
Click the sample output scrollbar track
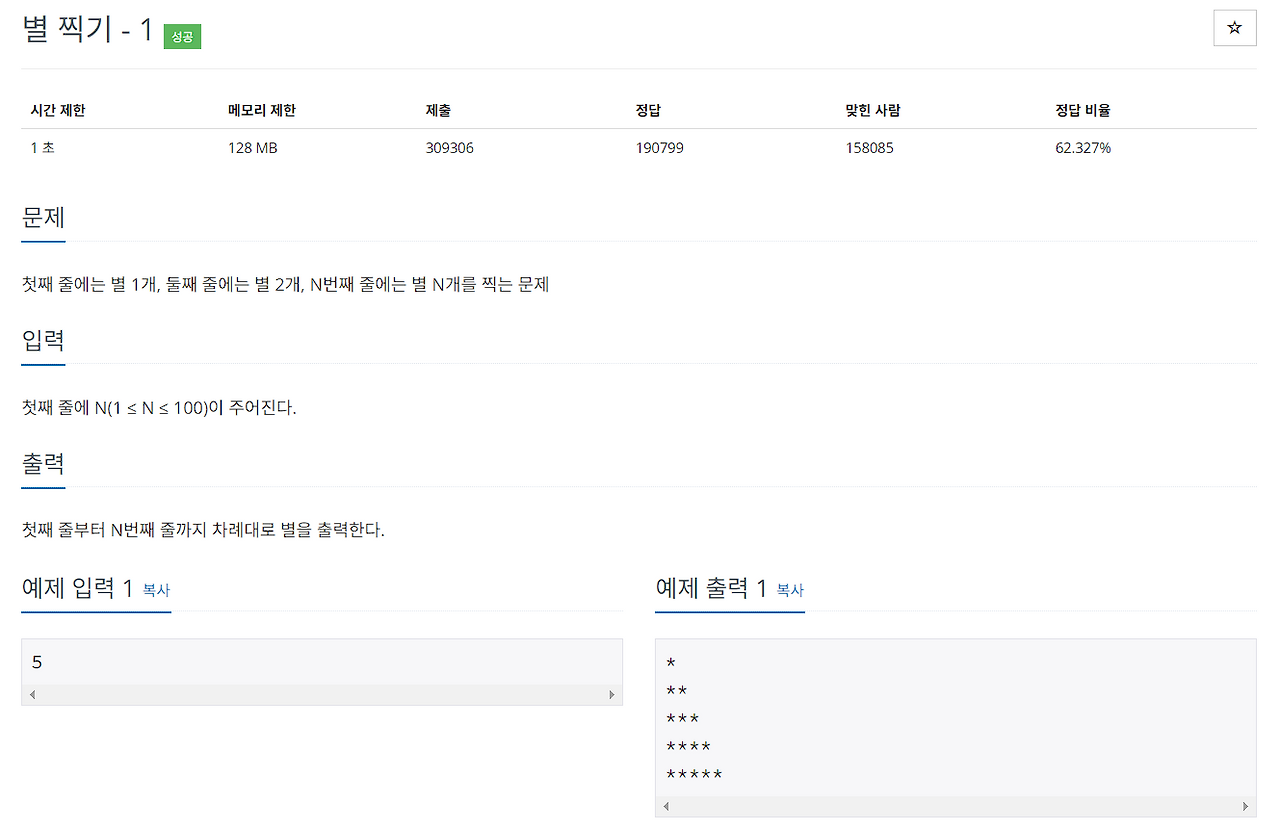956,806
